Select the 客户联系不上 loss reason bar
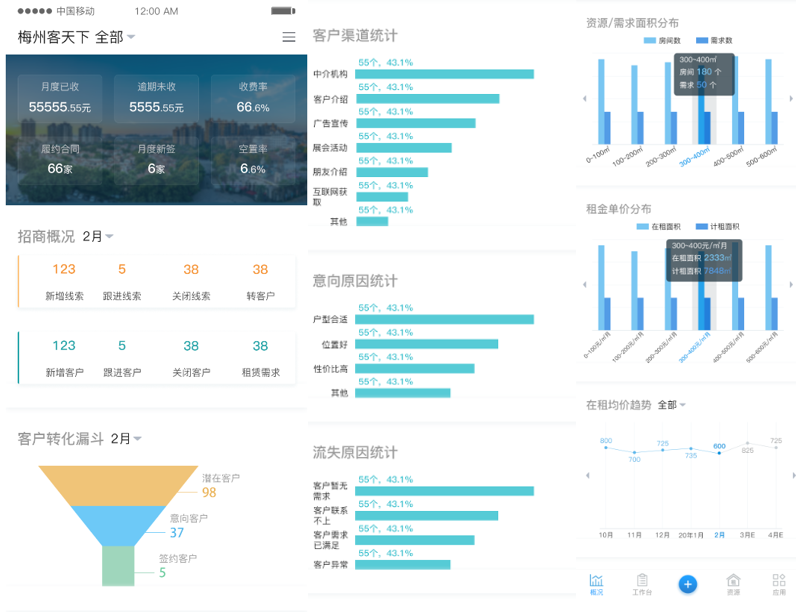The width and height of the screenshot is (802, 615). pos(427,516)
